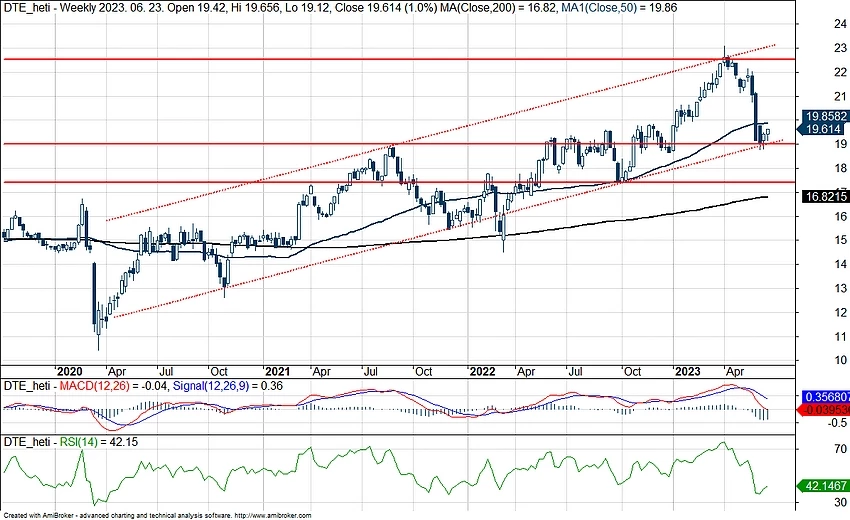Click the Close 19.614 (1.0%) text
Image resolution: width=850 pixels, height=520 pixels.
[384, 8]
